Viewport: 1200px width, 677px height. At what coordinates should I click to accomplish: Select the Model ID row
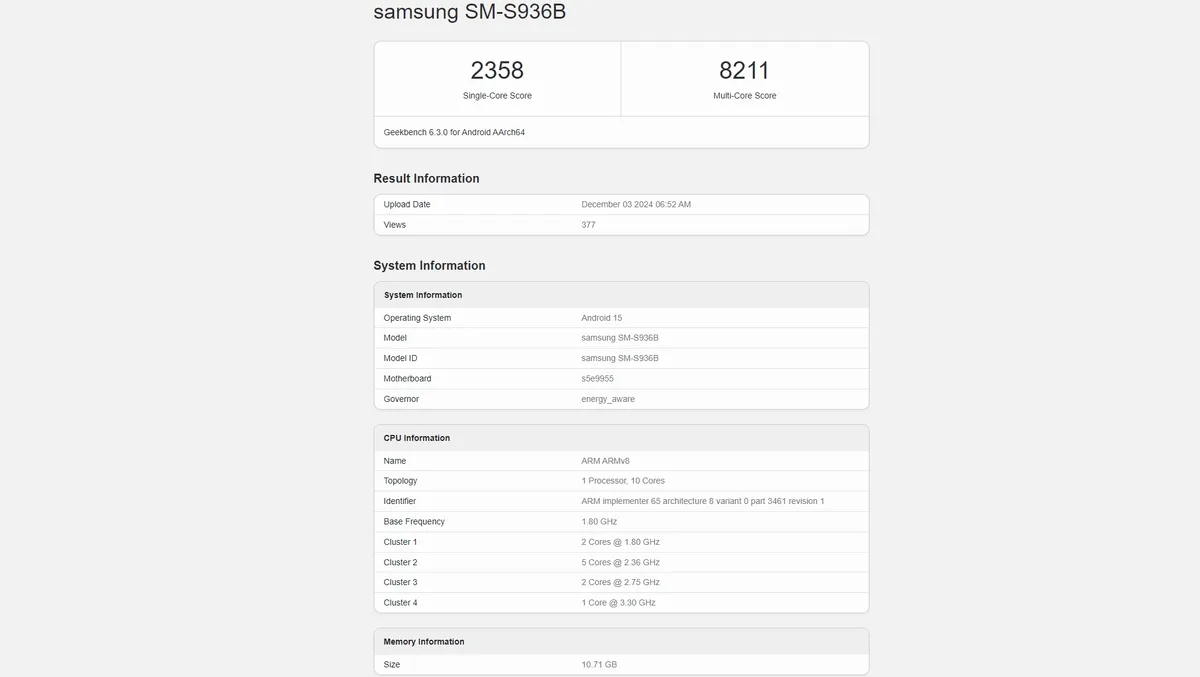click(620, 357)
